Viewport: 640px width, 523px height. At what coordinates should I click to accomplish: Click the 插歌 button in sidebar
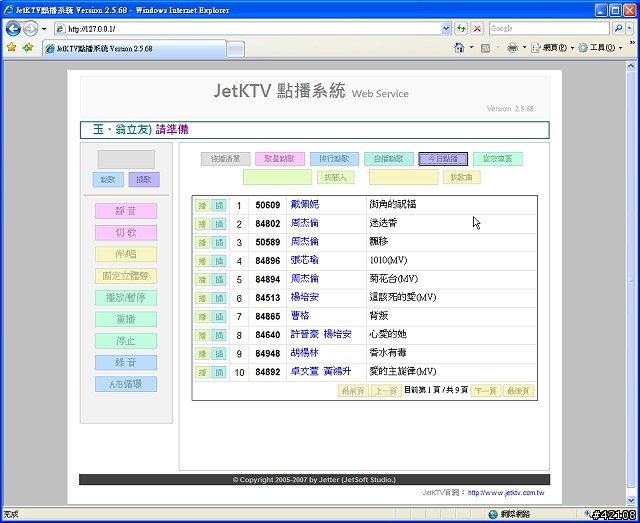pos(144,180)
